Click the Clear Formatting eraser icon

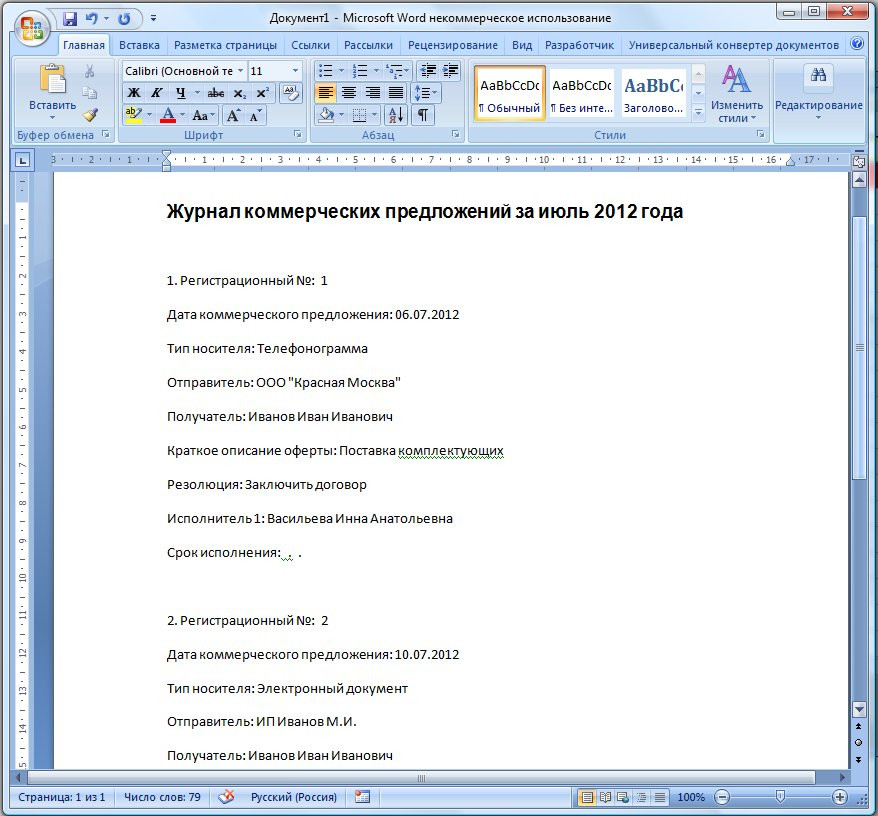click(x=291, y=93)
